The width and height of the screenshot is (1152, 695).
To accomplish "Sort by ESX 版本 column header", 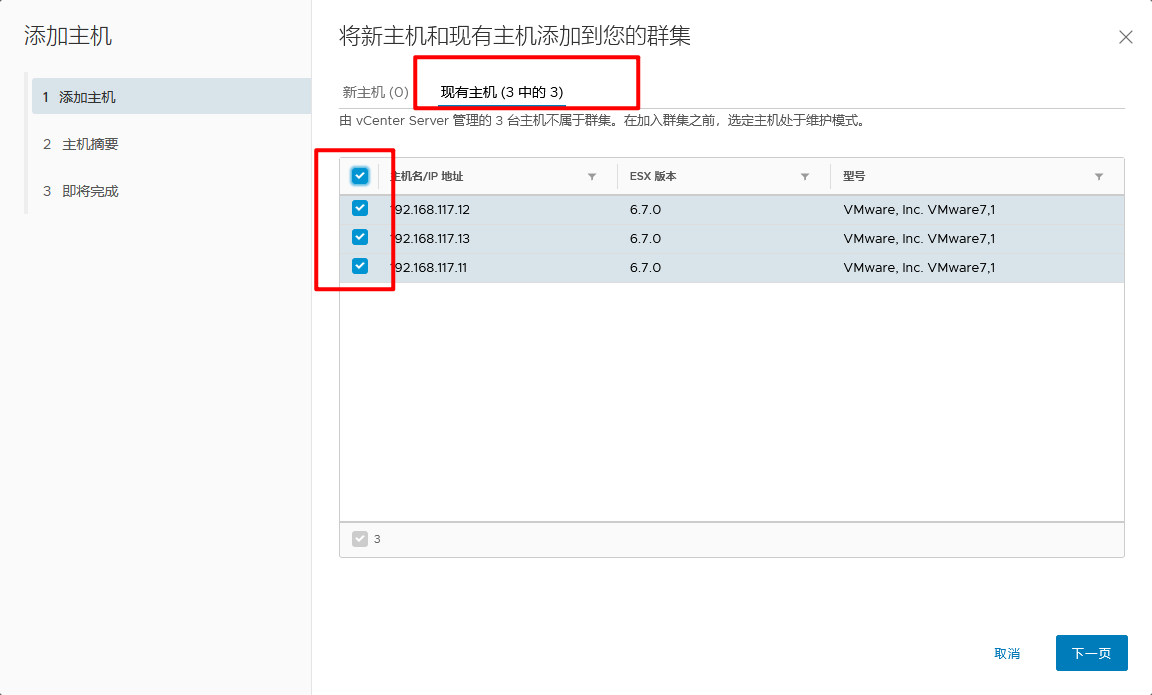I will pos(653,177).
